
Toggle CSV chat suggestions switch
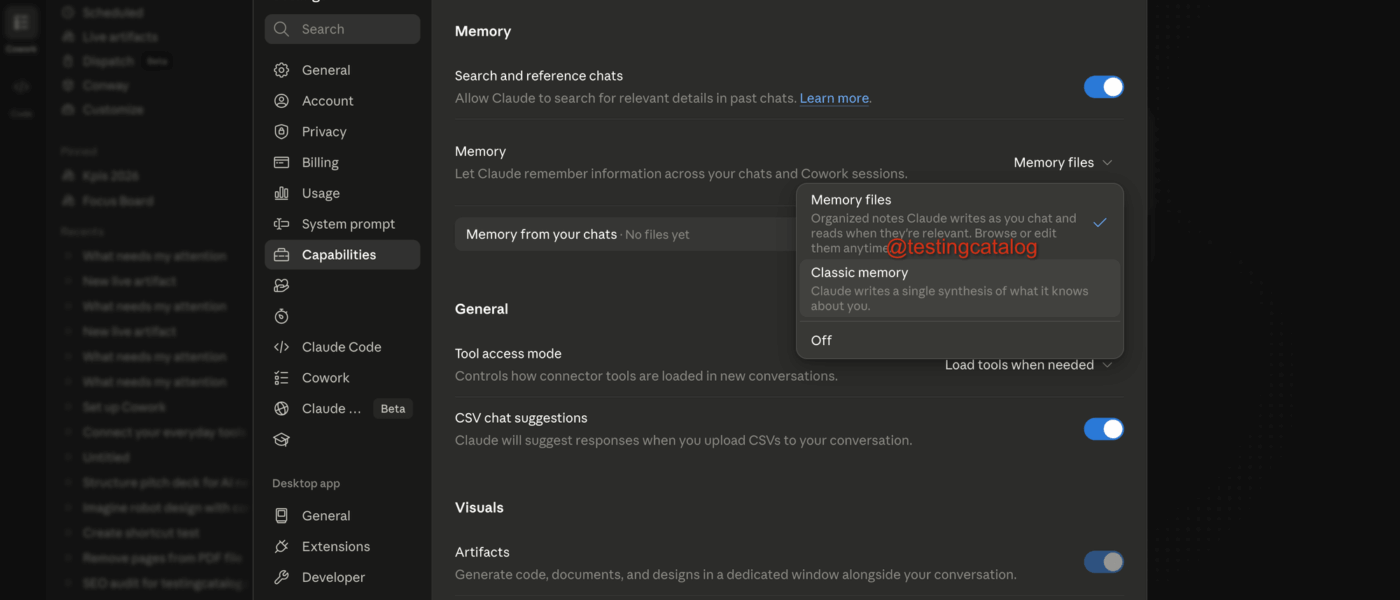coord(1104,429)
